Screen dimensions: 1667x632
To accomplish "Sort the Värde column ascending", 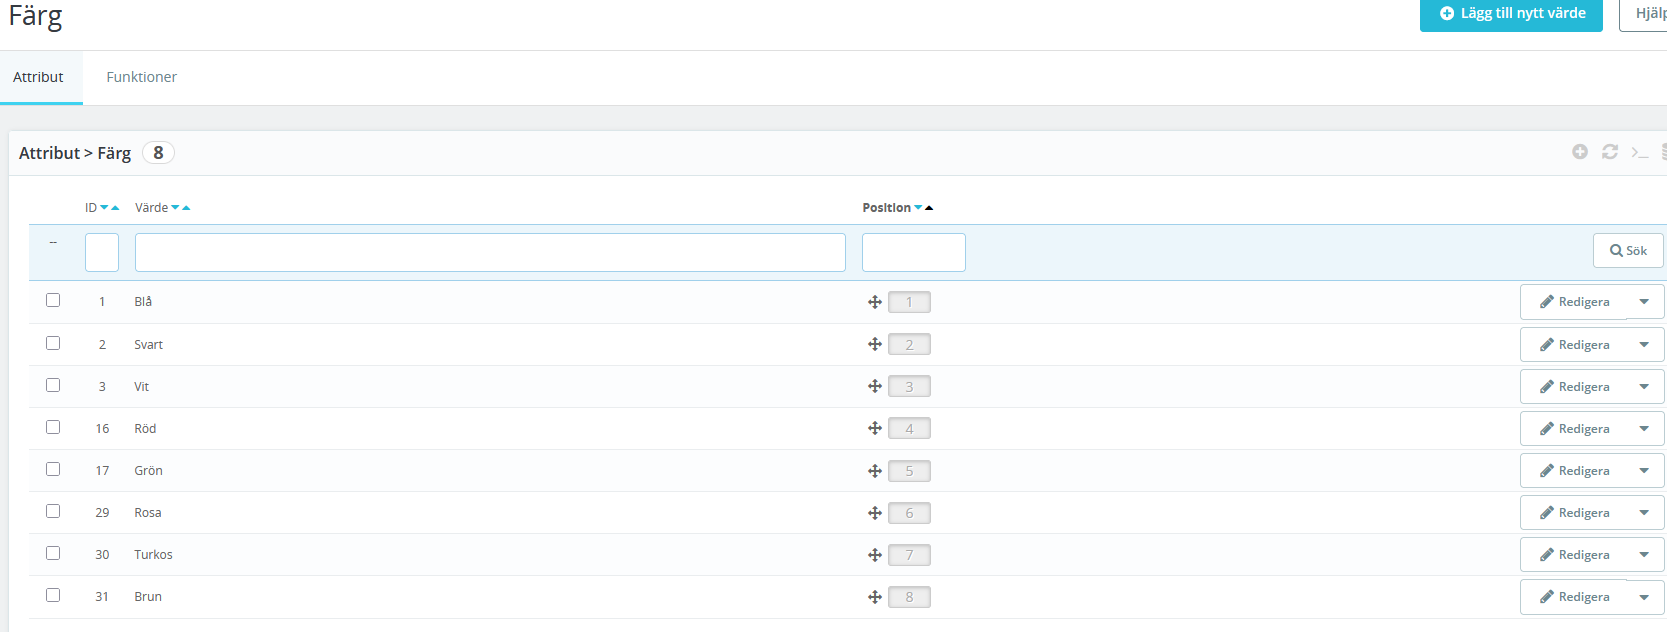I will pos(186,208).
